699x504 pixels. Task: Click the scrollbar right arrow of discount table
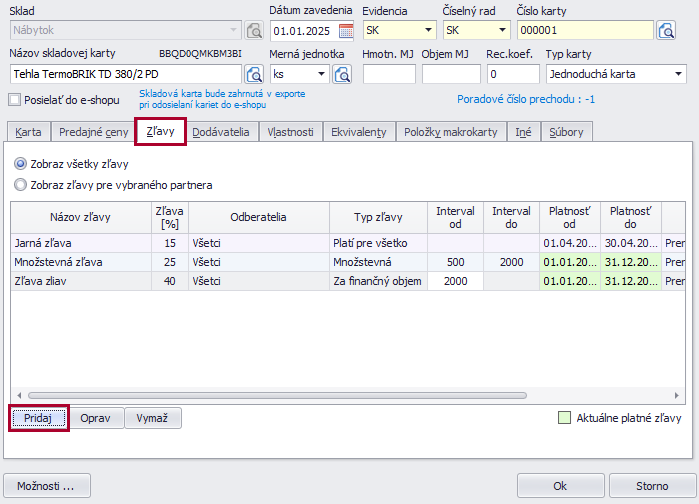tap(677, 395)
